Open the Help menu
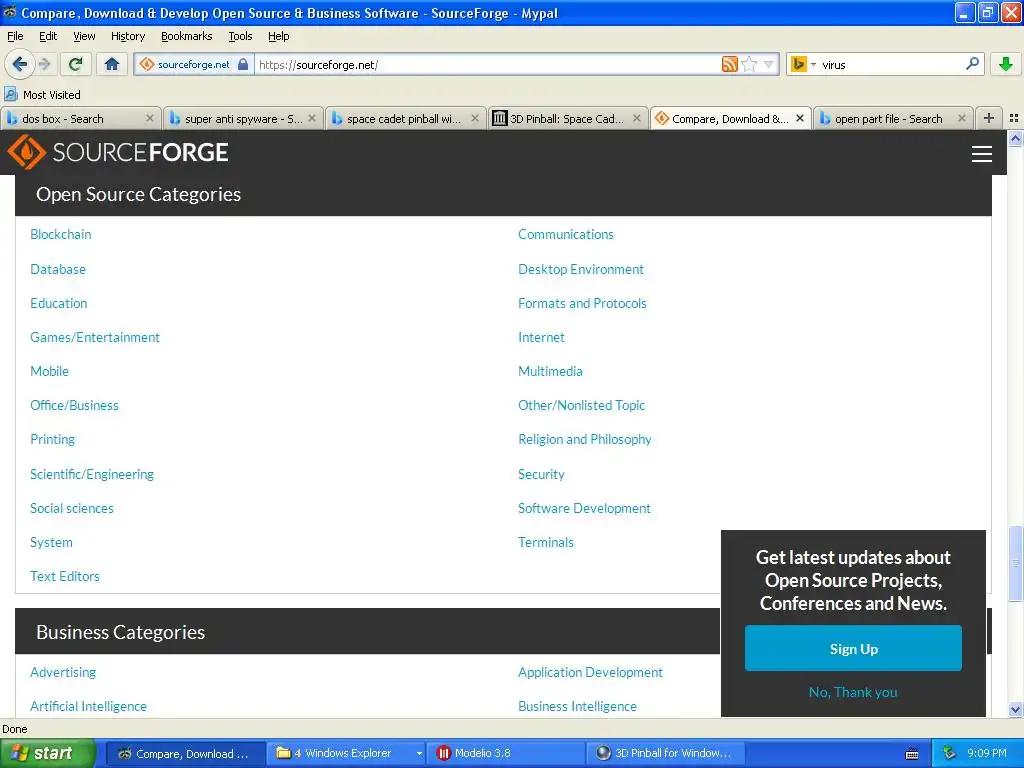 tap(278, 36)
